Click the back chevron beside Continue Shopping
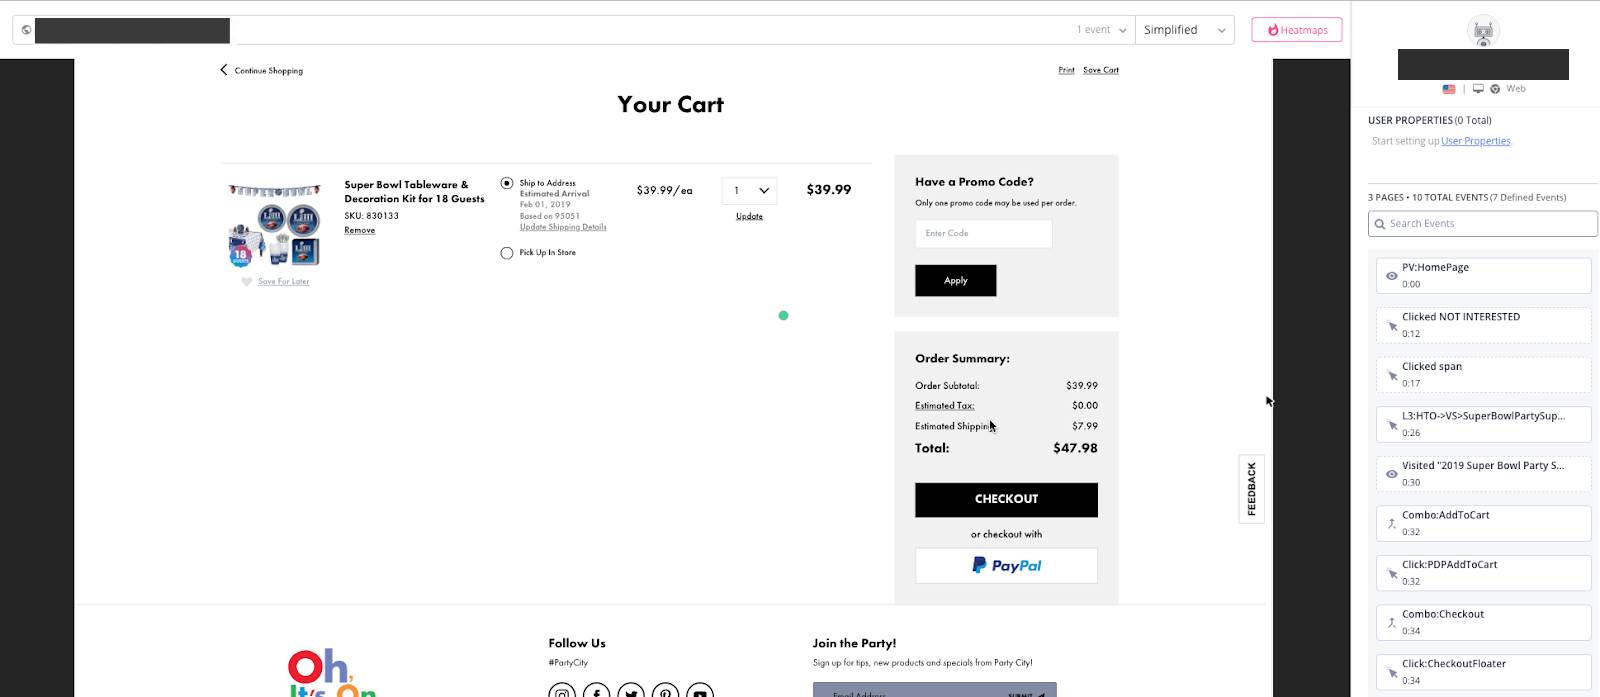Screen dimensions: 1600x697 pyautogui.click(x=224, y=70)
